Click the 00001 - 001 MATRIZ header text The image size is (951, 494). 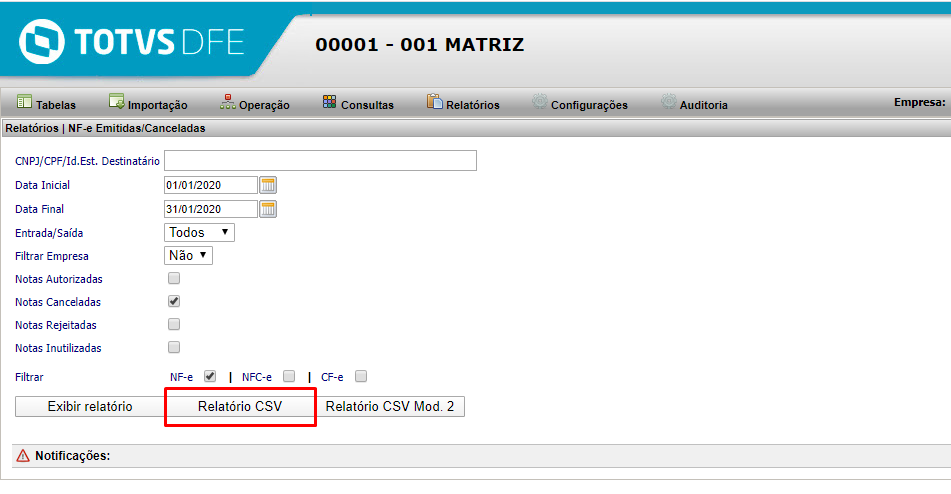pos(420,45)
